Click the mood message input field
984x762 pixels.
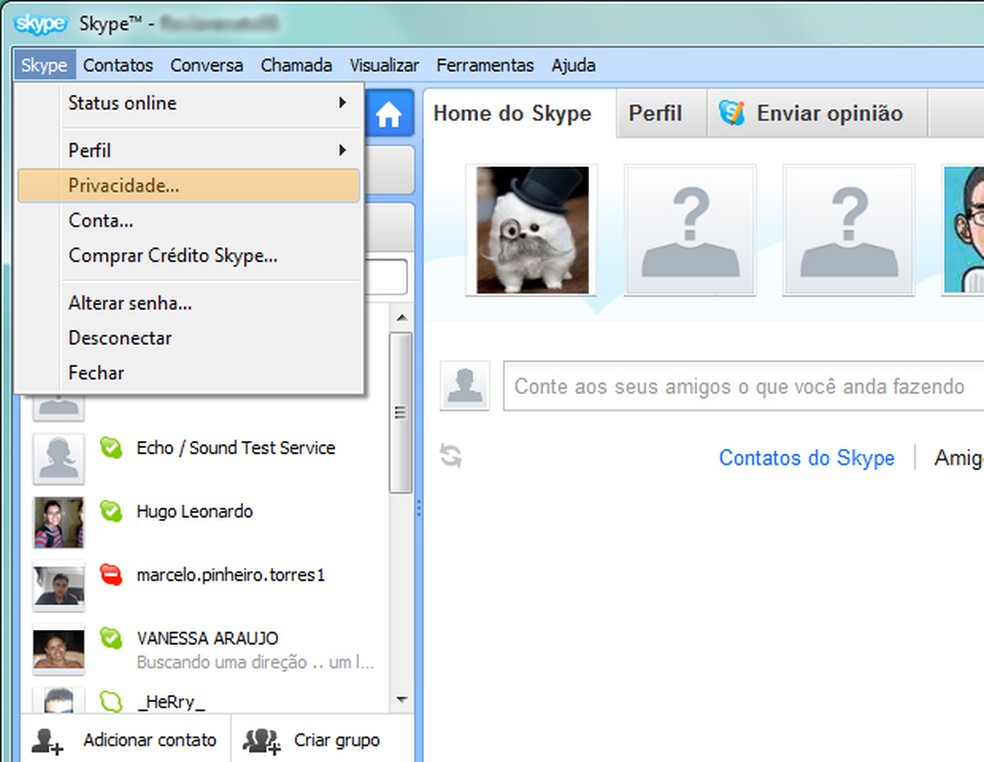pyautogui.click(x=740, y=386)
